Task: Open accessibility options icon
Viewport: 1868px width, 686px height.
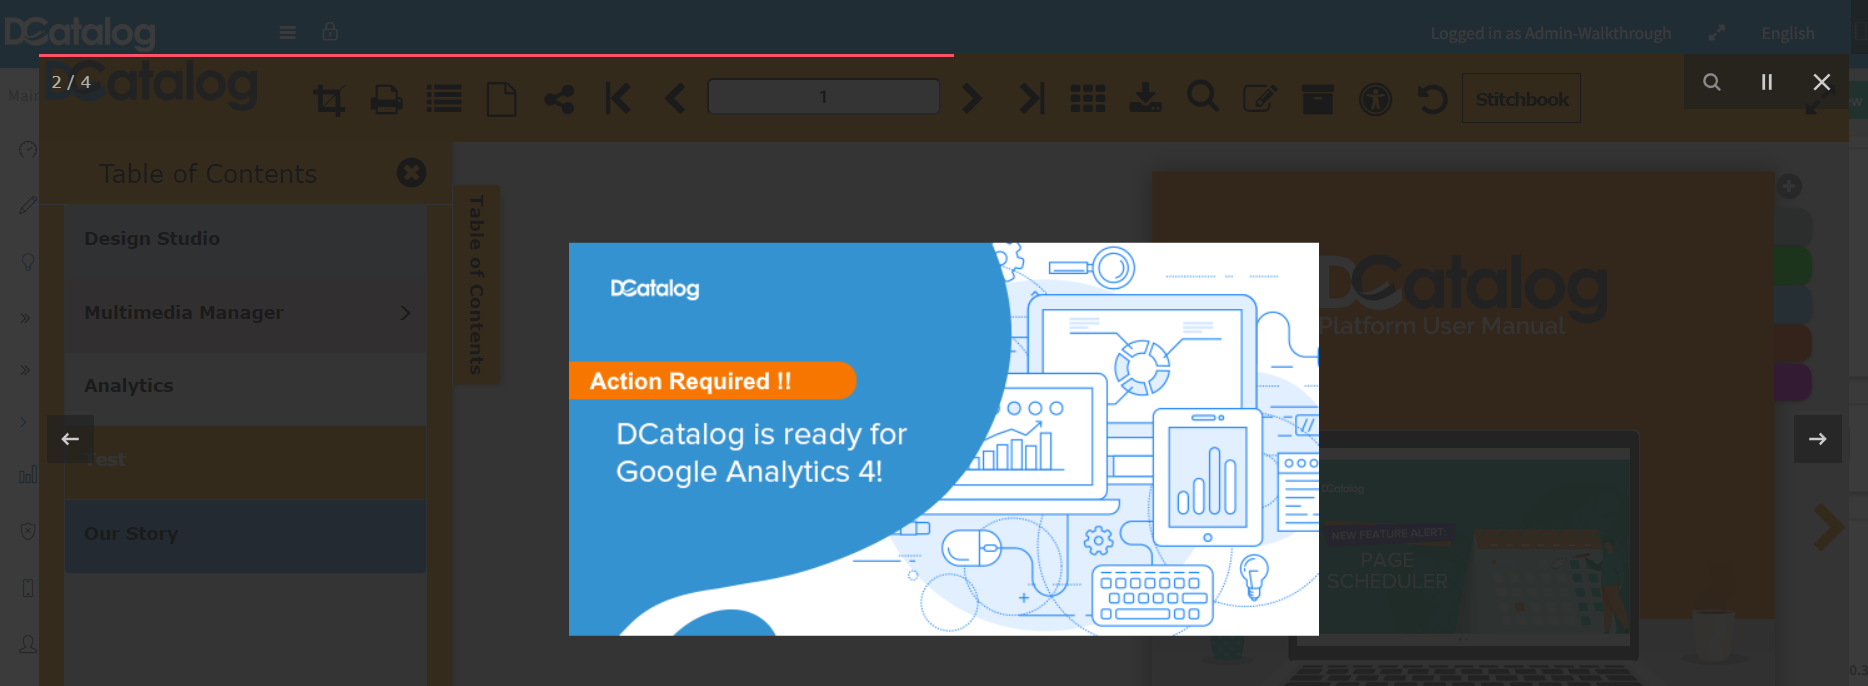Action: pyautogui.click(x=1376, y=99)
